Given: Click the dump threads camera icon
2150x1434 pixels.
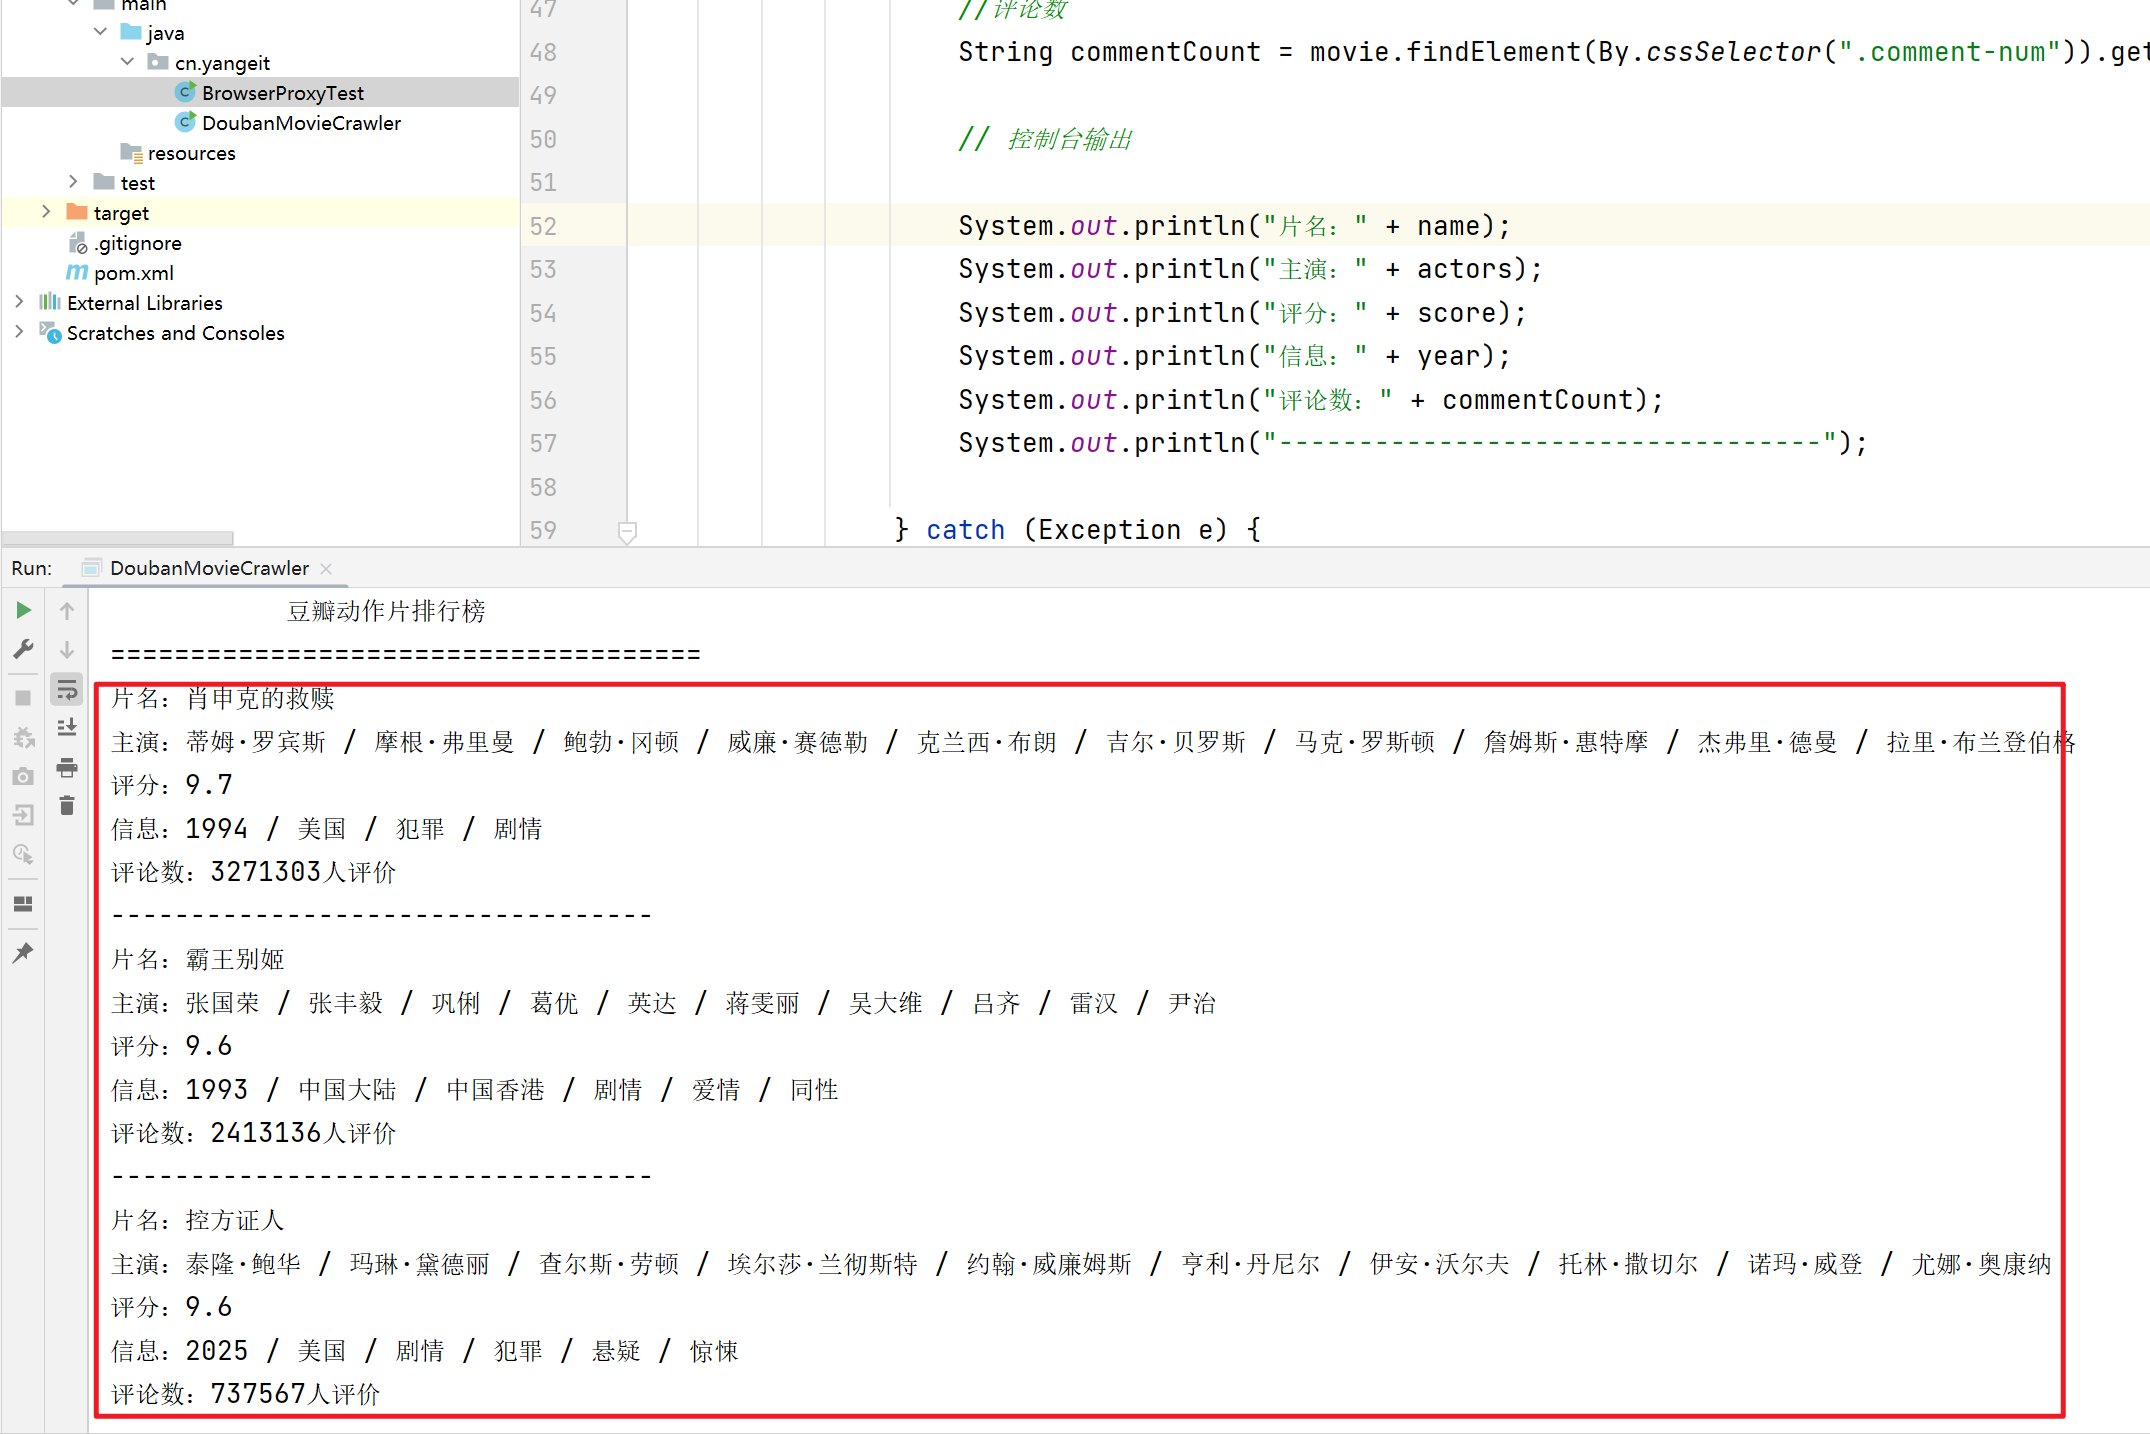Looking at the screenshot, I should coord(23,776).
